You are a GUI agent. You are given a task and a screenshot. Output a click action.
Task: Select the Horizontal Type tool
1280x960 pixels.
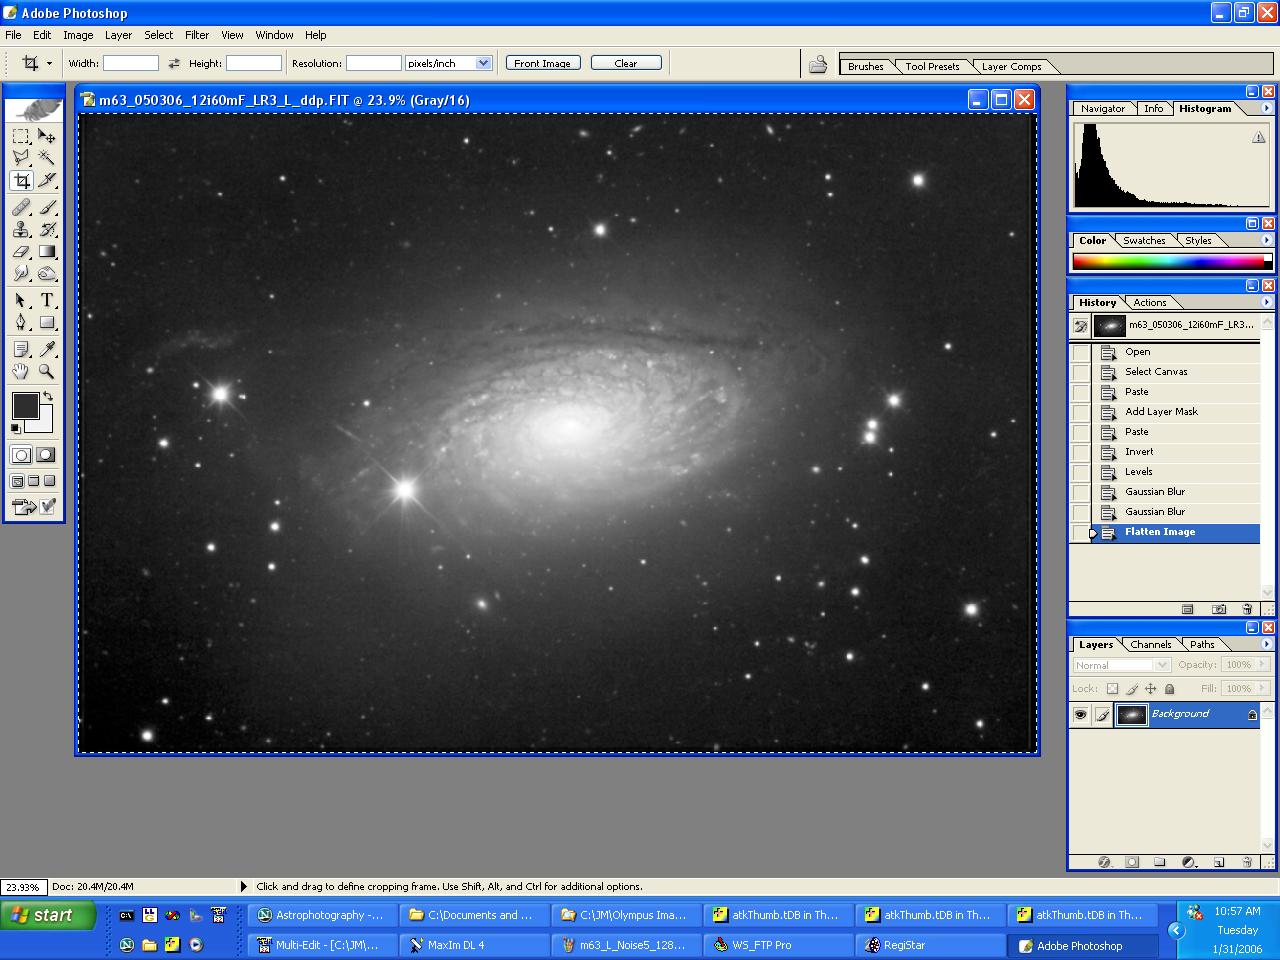click(47, 300)
